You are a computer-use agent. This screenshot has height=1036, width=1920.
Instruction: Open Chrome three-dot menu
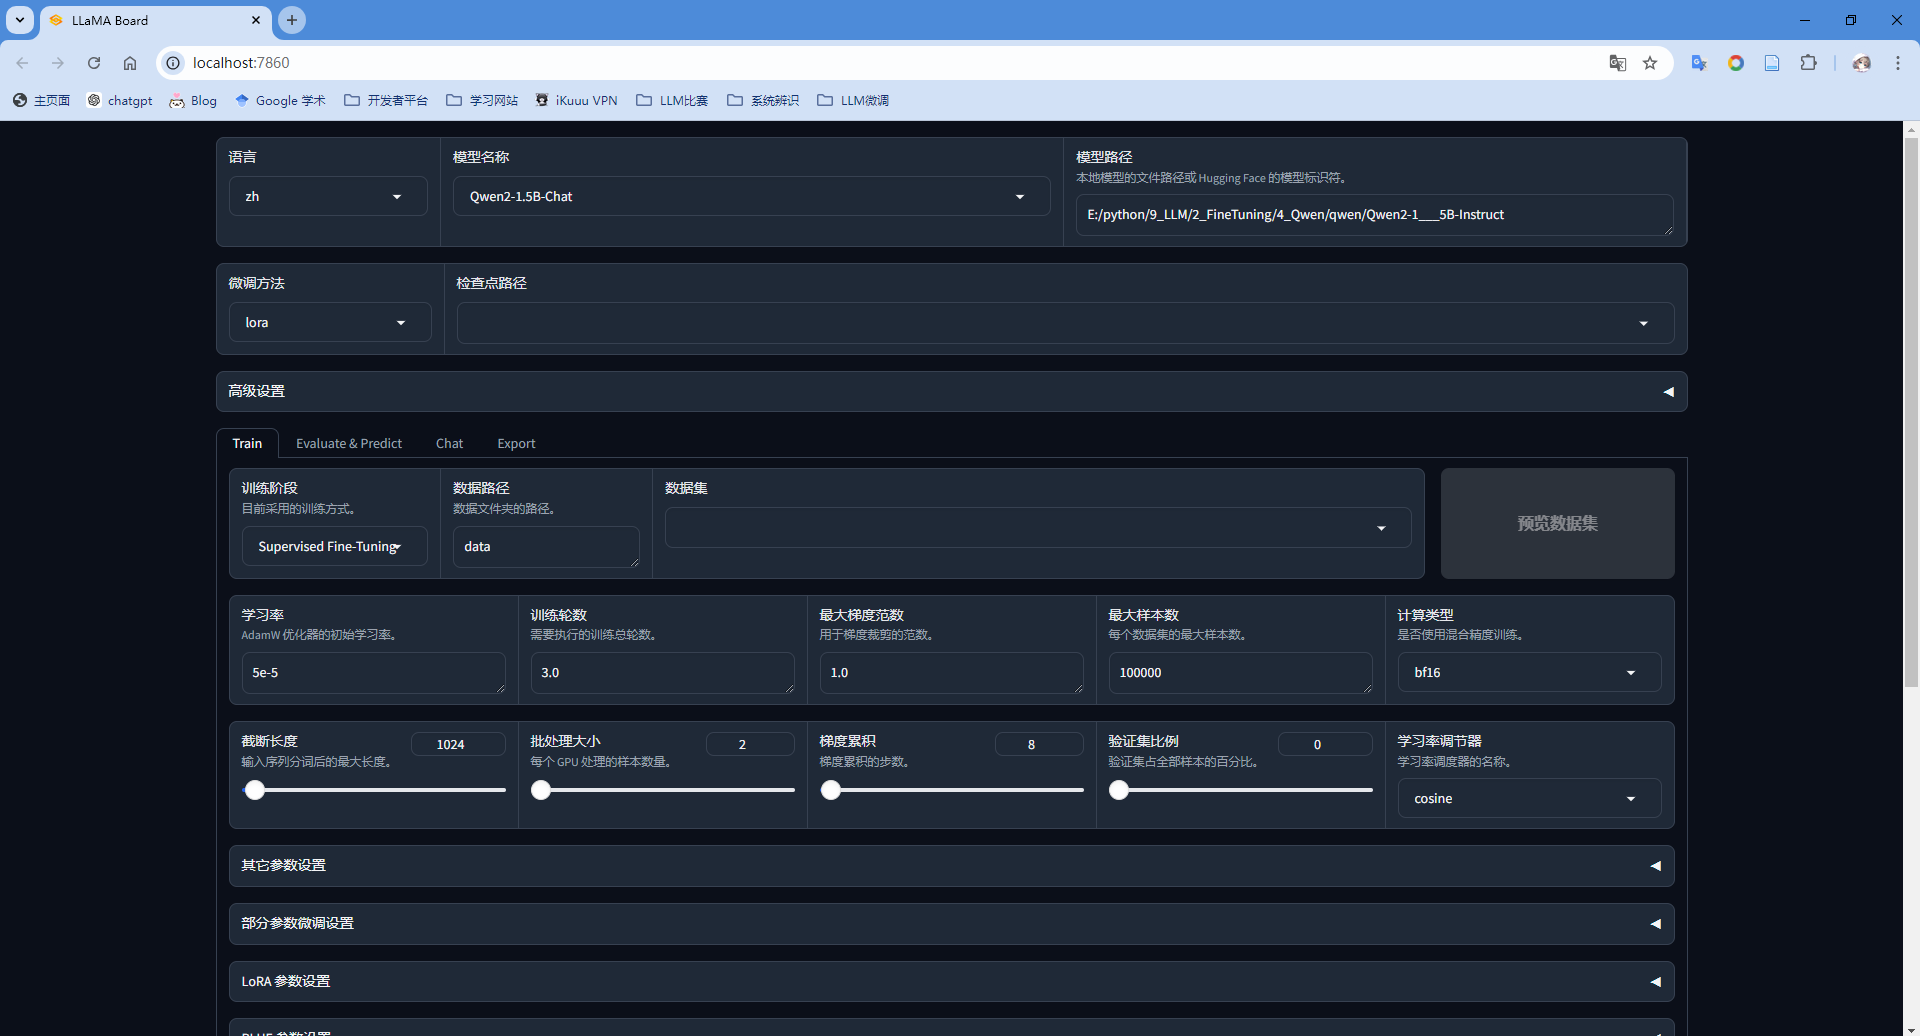point(1897,63)
